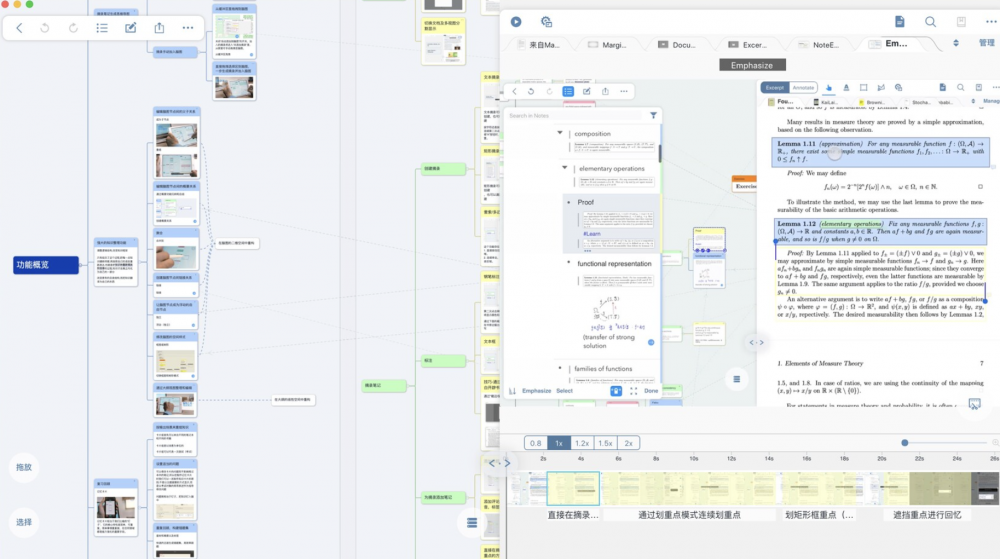Click the 管理 manage button
Viewport: 1000px width, 559px height.
click(987, 43)
